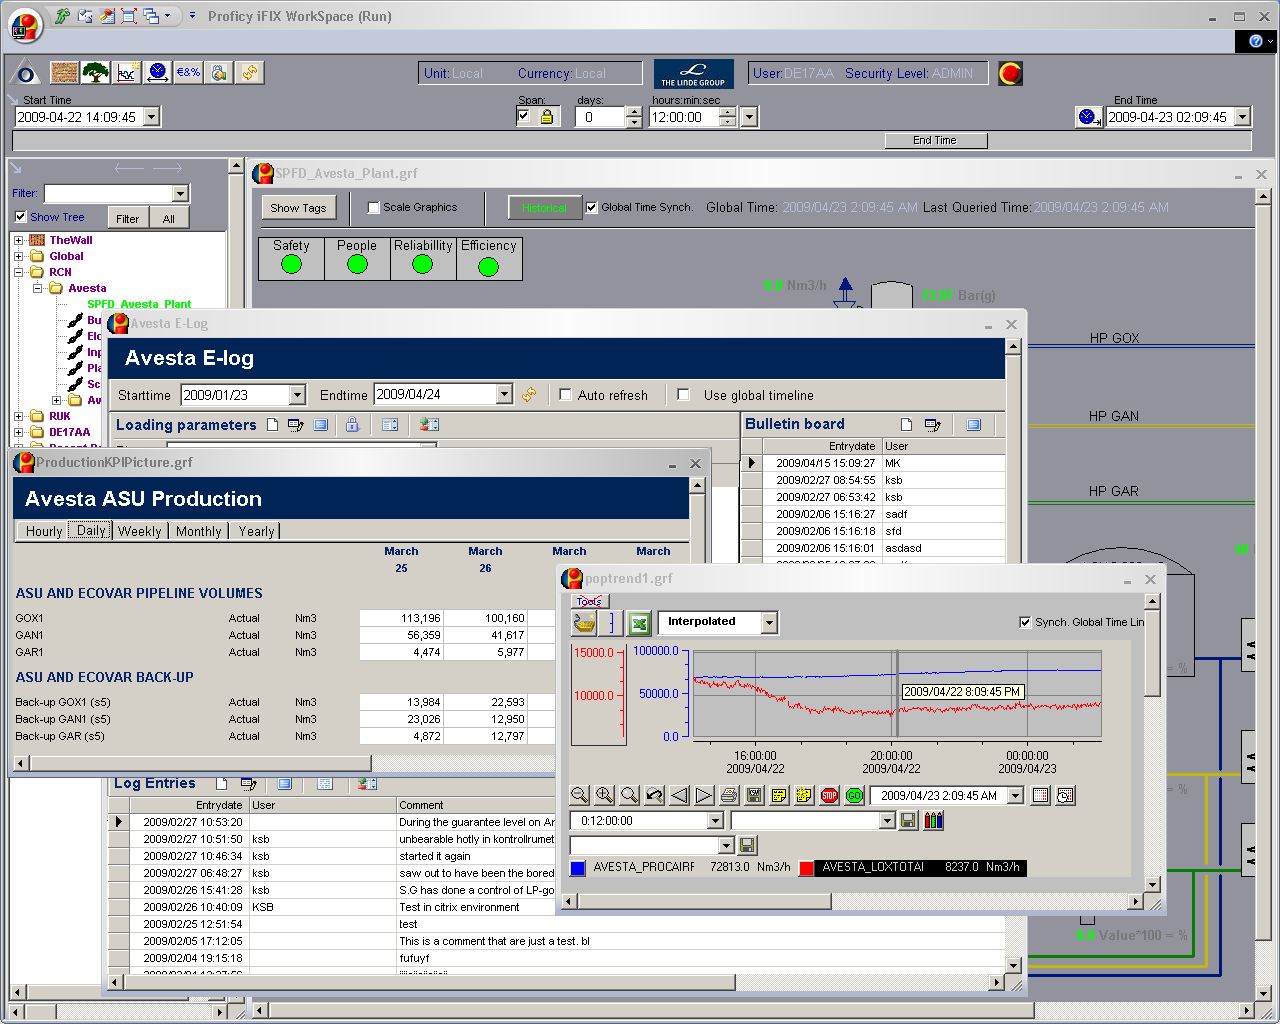Open the Filter combo box dropdown

click(181, 194)
